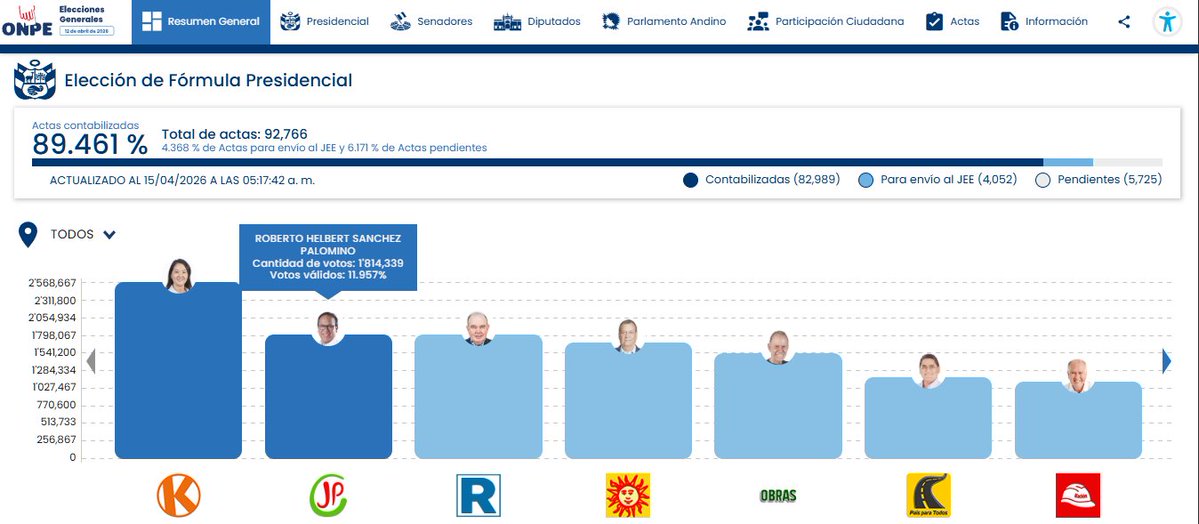Expand the TODOS region dropdown
Image resolution: width=1199 pixels, height=524 pixels.
(x=83, y=235)
